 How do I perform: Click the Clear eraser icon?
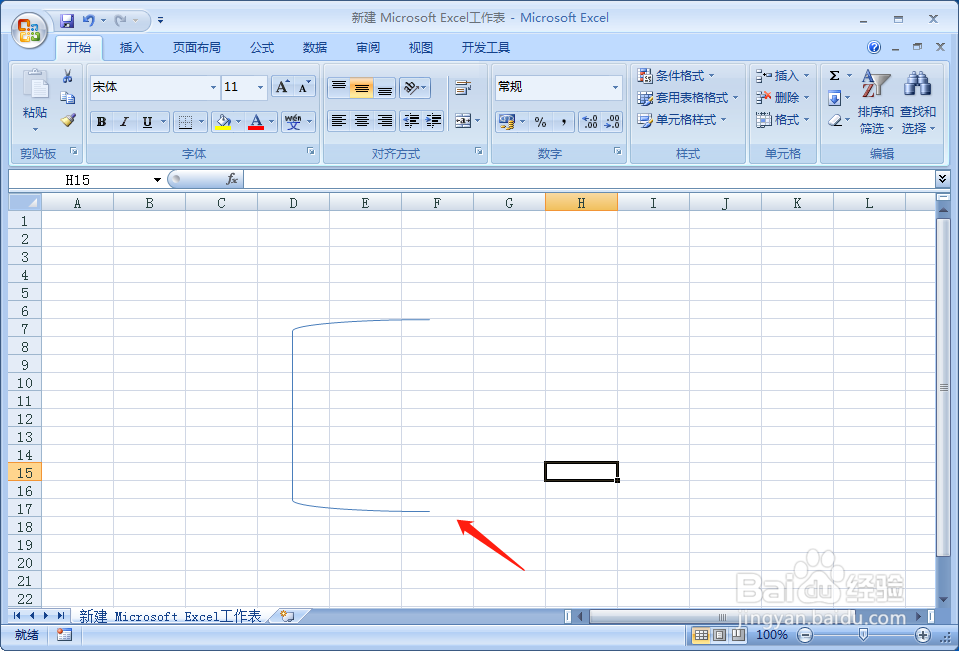834,121
